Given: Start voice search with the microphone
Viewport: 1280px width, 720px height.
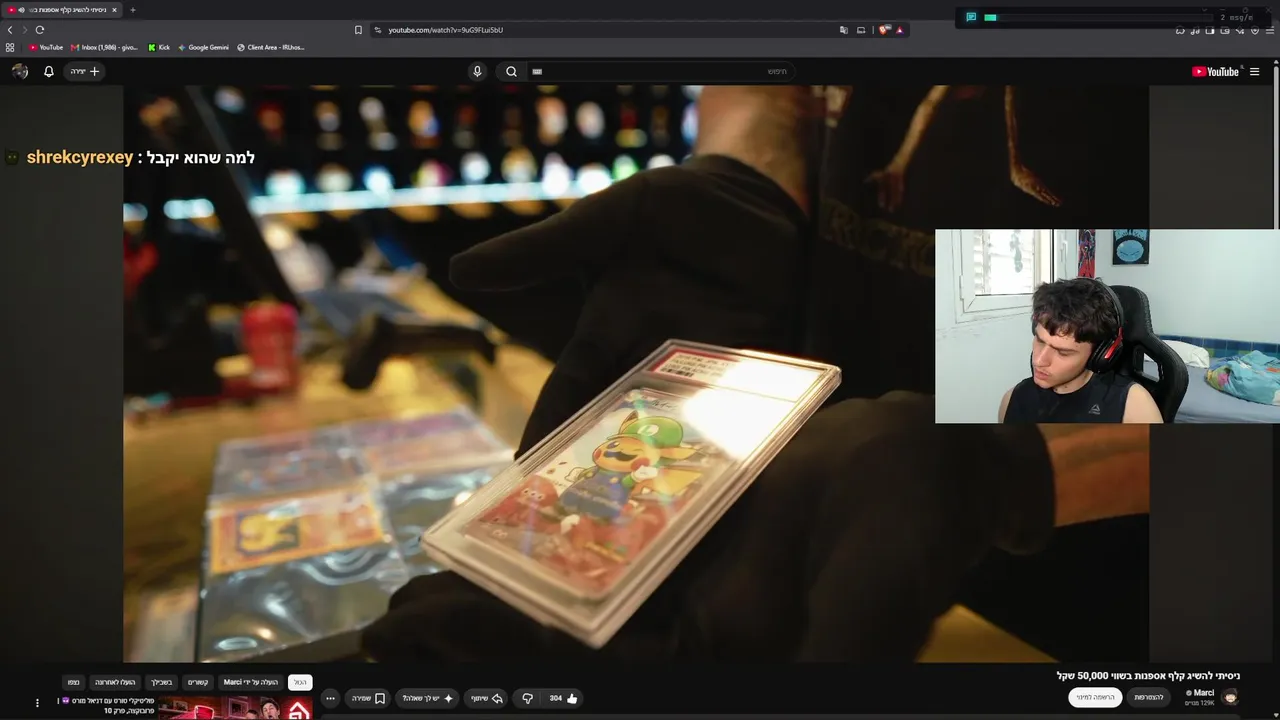Looking at the screenshot, I should click(x=477, y=71).
